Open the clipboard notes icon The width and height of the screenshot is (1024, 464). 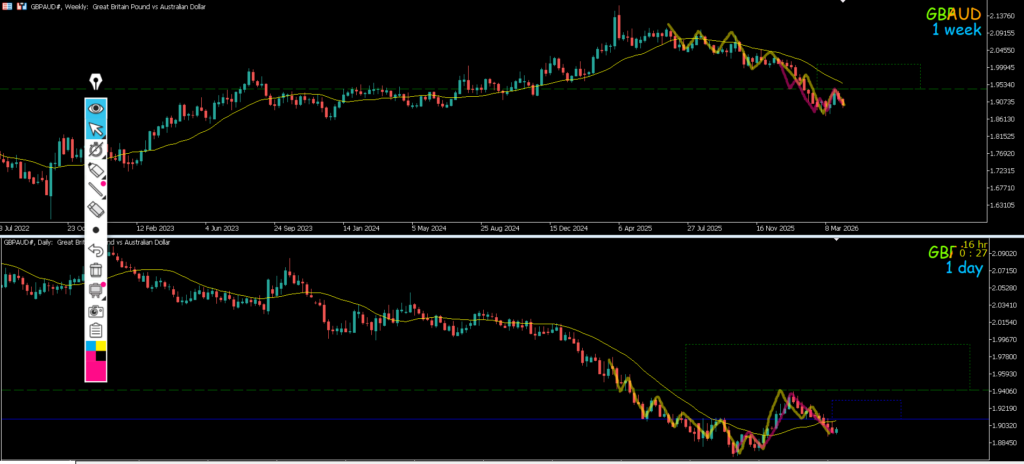pyautogui.click(x=96, y=330)
